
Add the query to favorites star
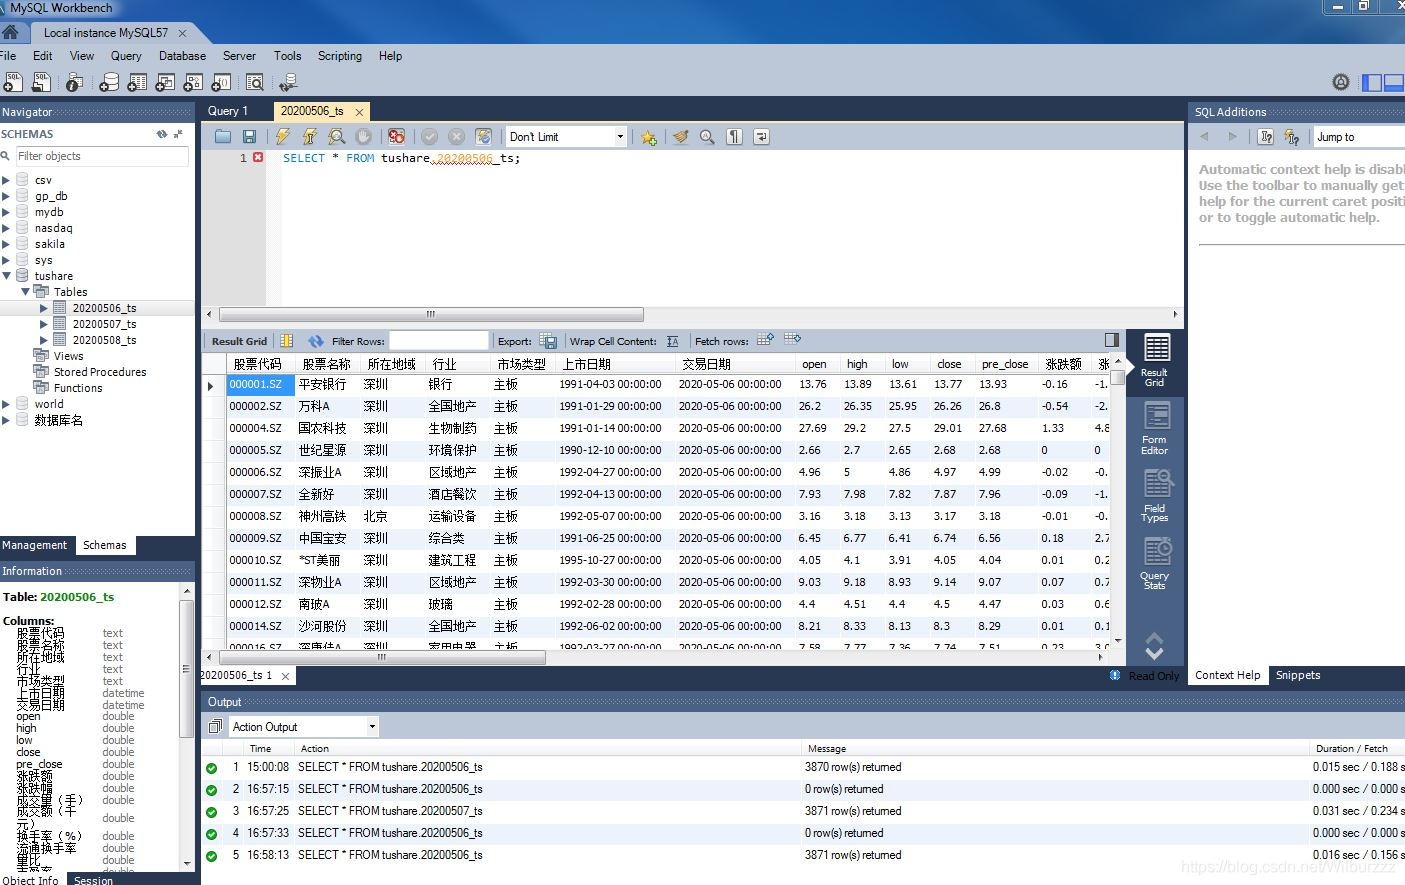click(649, 137)
